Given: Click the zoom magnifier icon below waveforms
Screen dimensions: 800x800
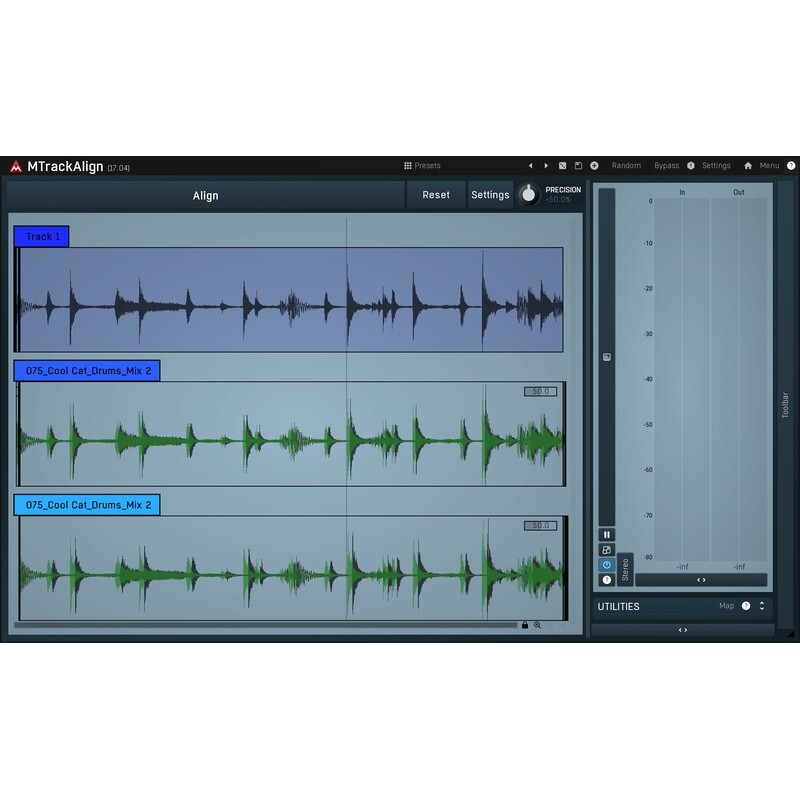Looking at the screenshot, I should pyautogui.click(x=537, y=625).
